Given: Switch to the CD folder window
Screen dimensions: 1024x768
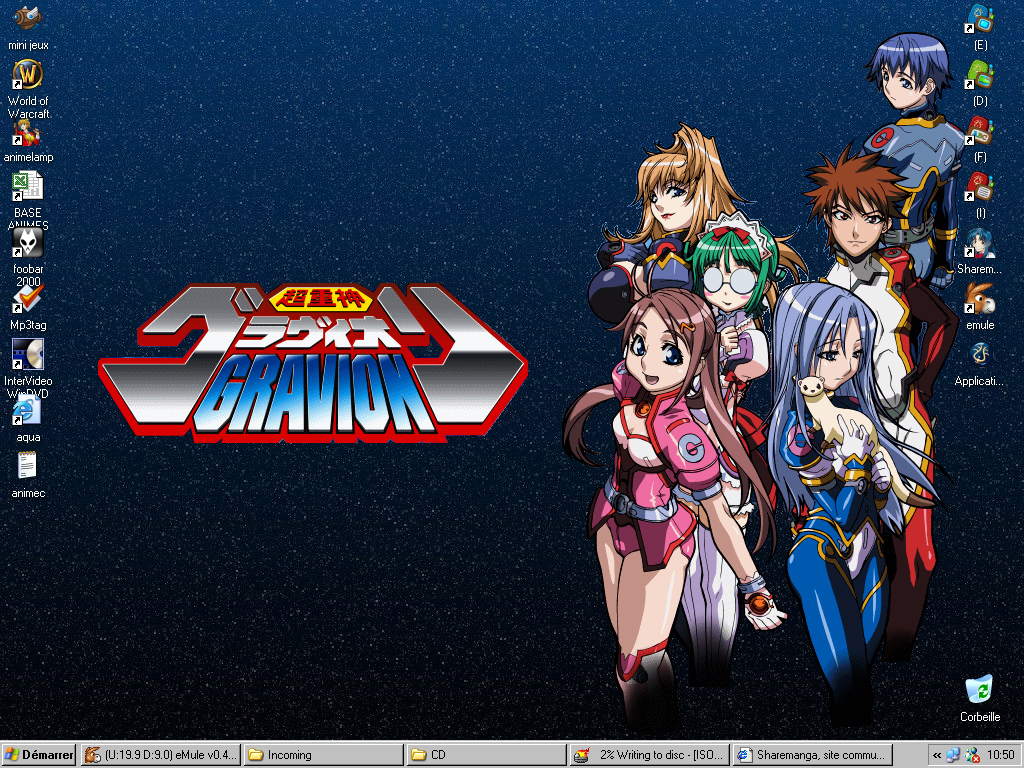Looking at the screenshot, I should (x=486, y=755).
